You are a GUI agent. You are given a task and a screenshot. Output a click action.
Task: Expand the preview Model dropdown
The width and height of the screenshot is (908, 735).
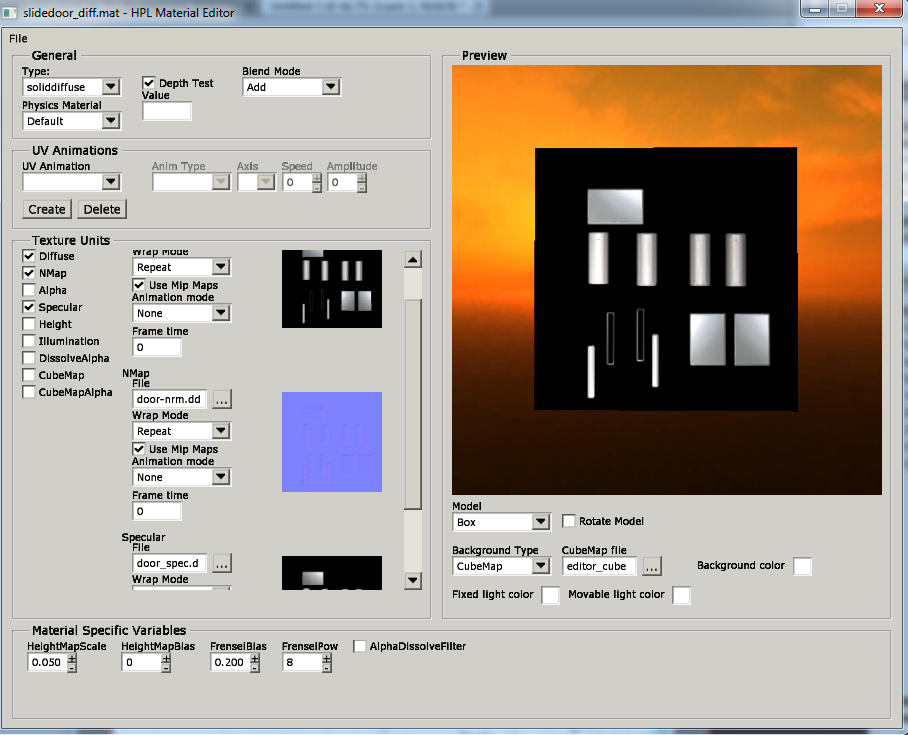tap(540, 522)
